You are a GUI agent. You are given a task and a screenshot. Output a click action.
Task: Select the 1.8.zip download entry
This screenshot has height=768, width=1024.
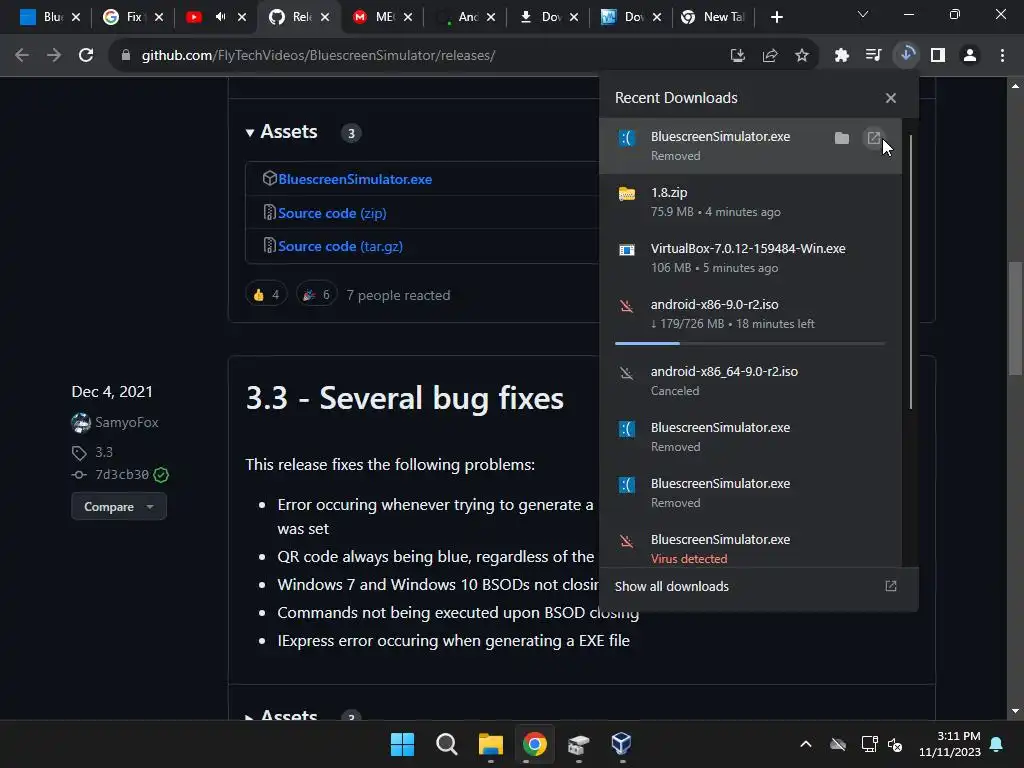[750, 202]
